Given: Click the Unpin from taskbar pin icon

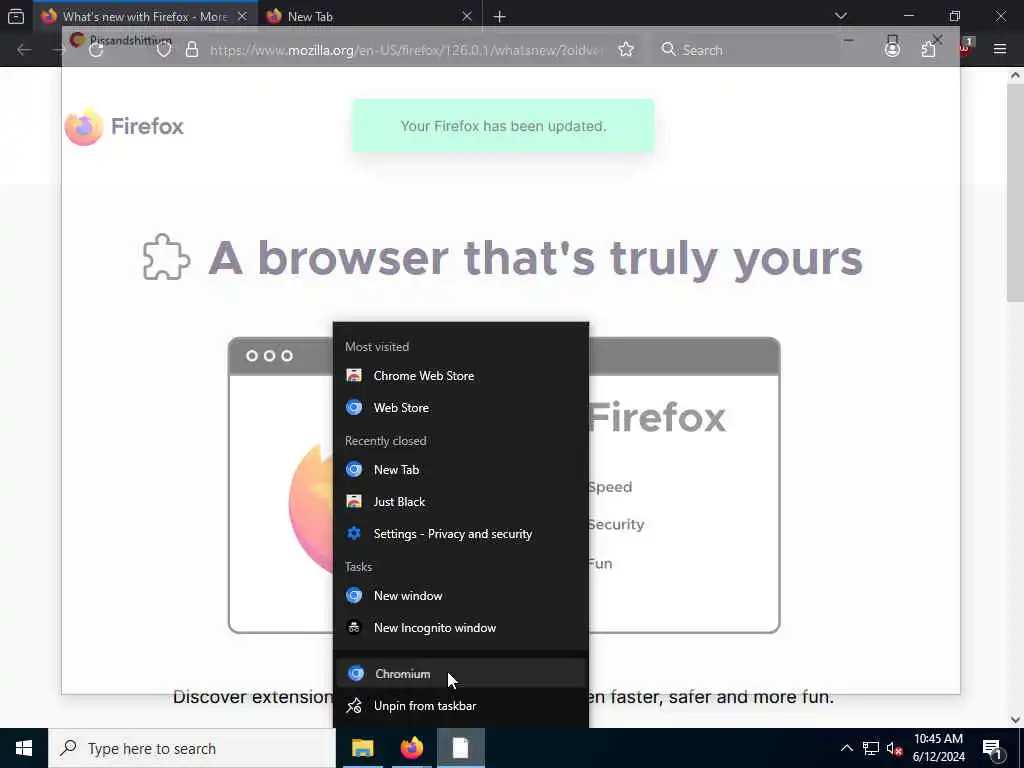Looking at the screenshot, I should (x=354, y=706).
